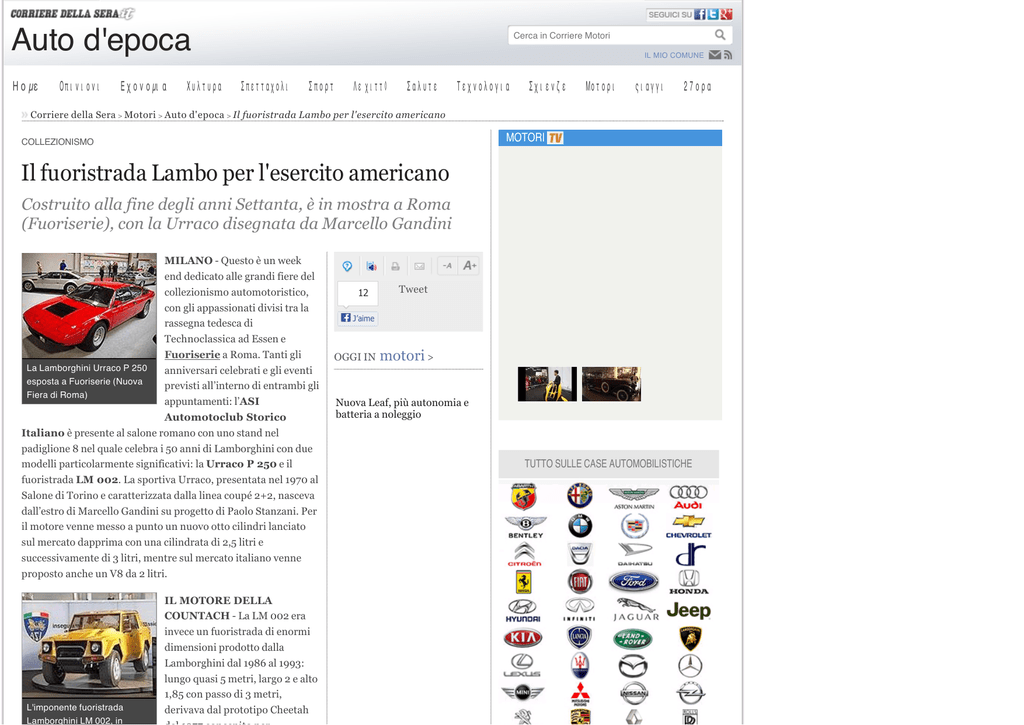Open the Motori item in navigation bar
The image size is (1024, 725).
pyautogui.click(x=600, y=86)
